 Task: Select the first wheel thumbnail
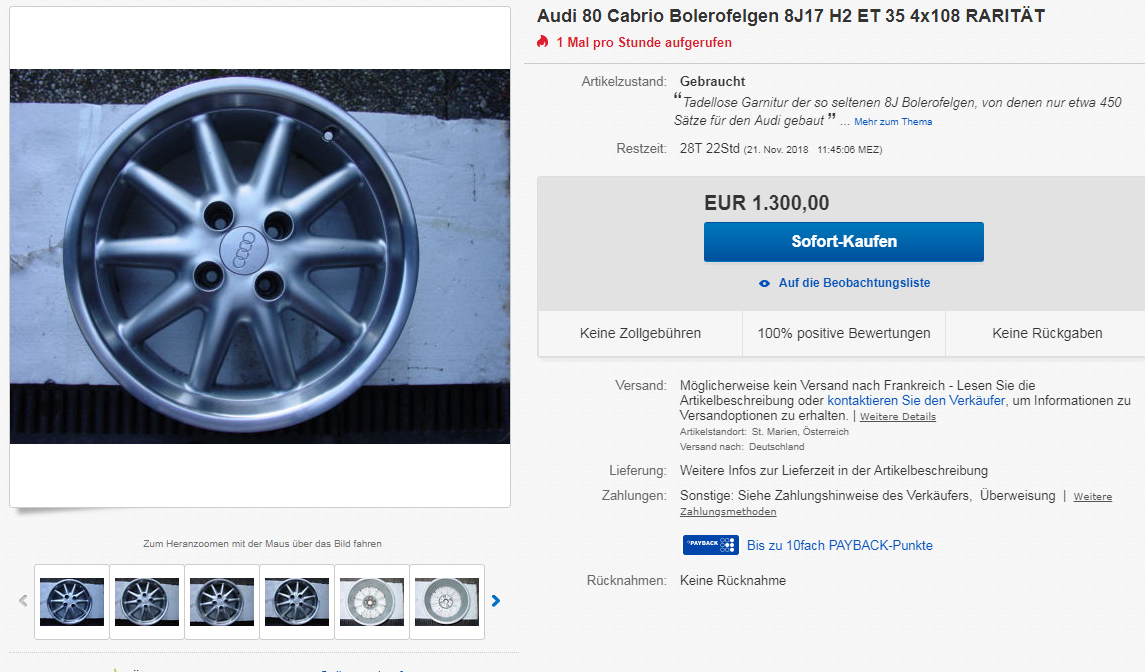pos(72,601)
